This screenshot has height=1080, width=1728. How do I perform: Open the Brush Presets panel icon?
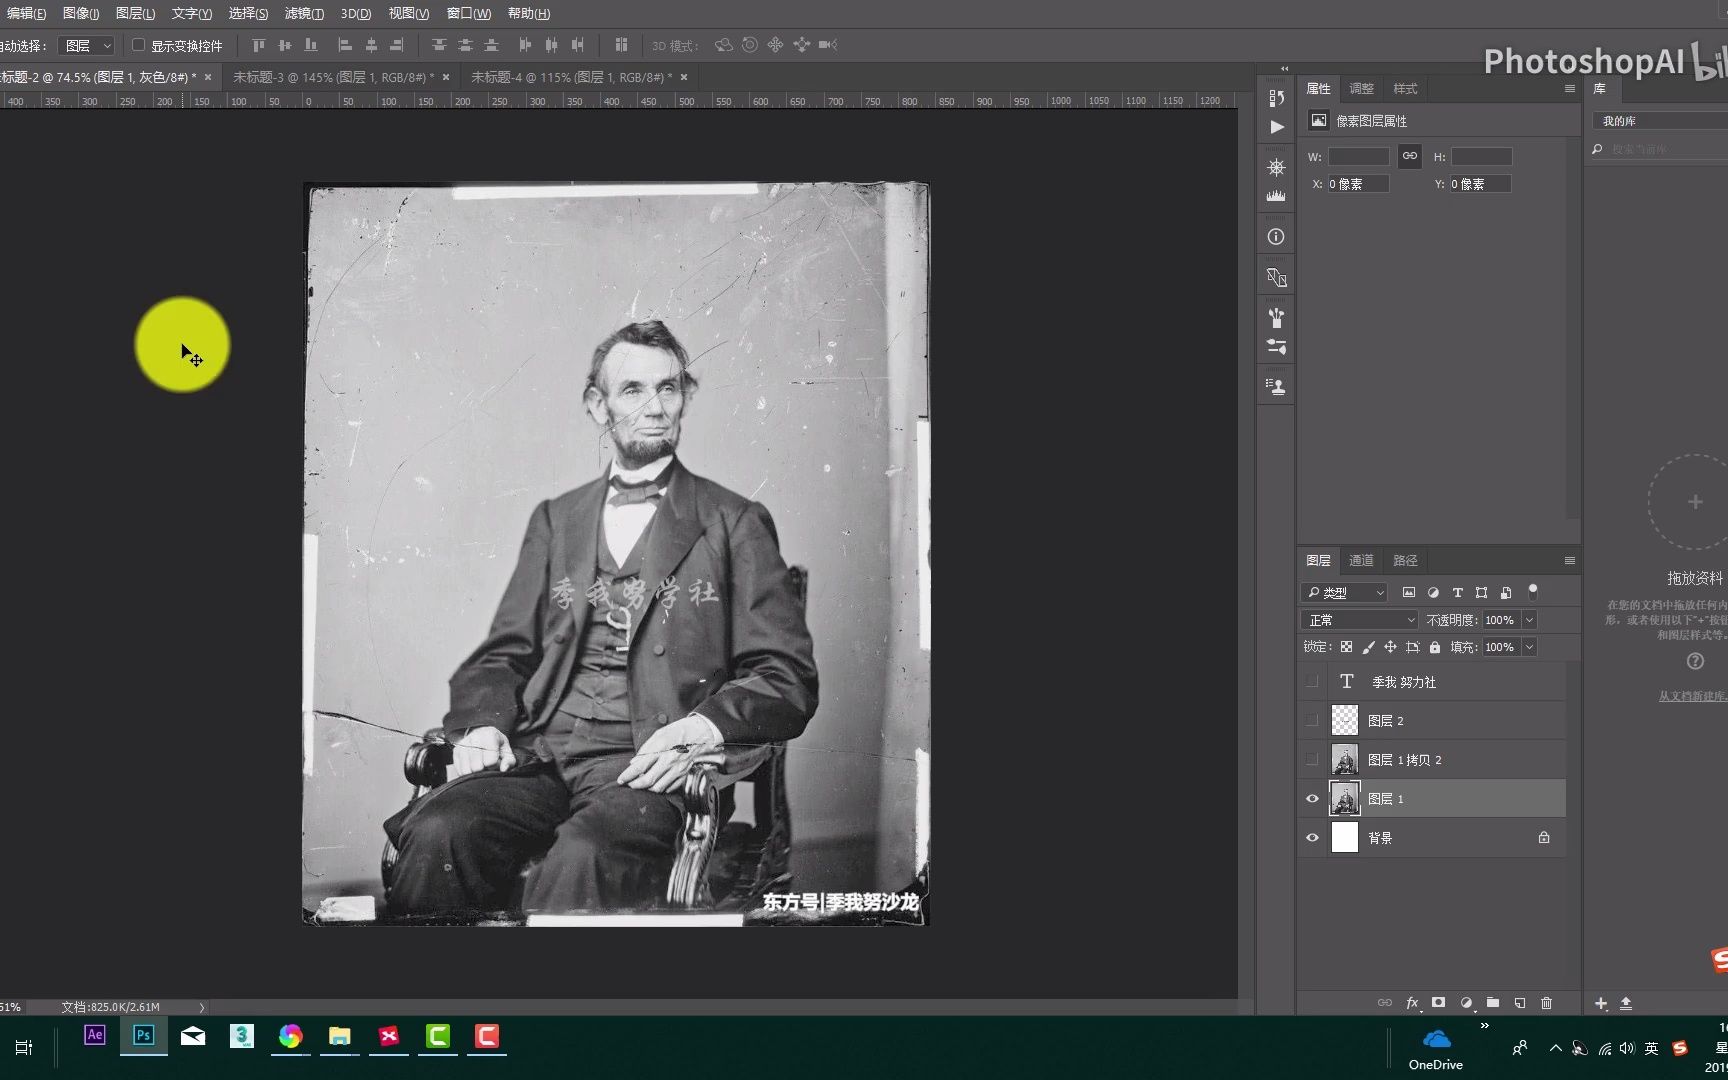click(x=1276, y=317)
